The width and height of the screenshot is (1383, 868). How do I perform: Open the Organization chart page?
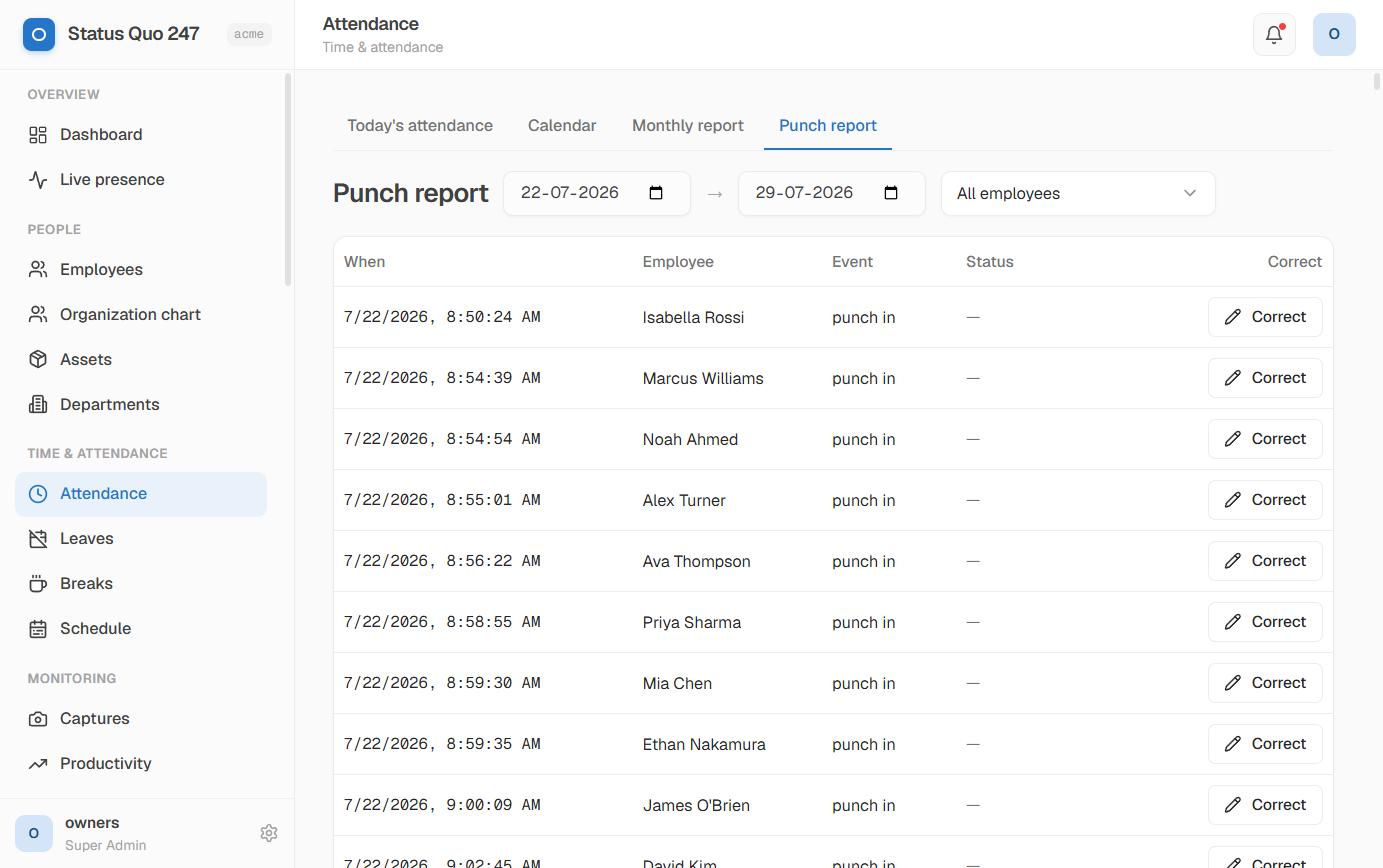pyautogui.click(x=141, y=314)
